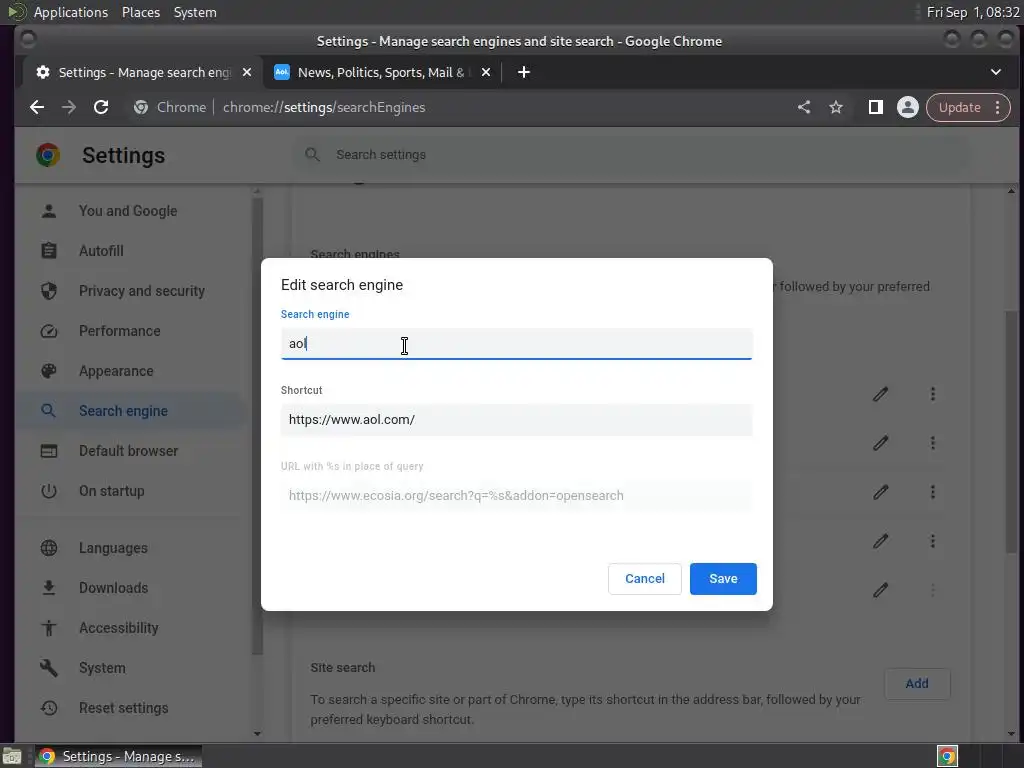
Task: Click the Search engine name field
Action: pos(516,344)
